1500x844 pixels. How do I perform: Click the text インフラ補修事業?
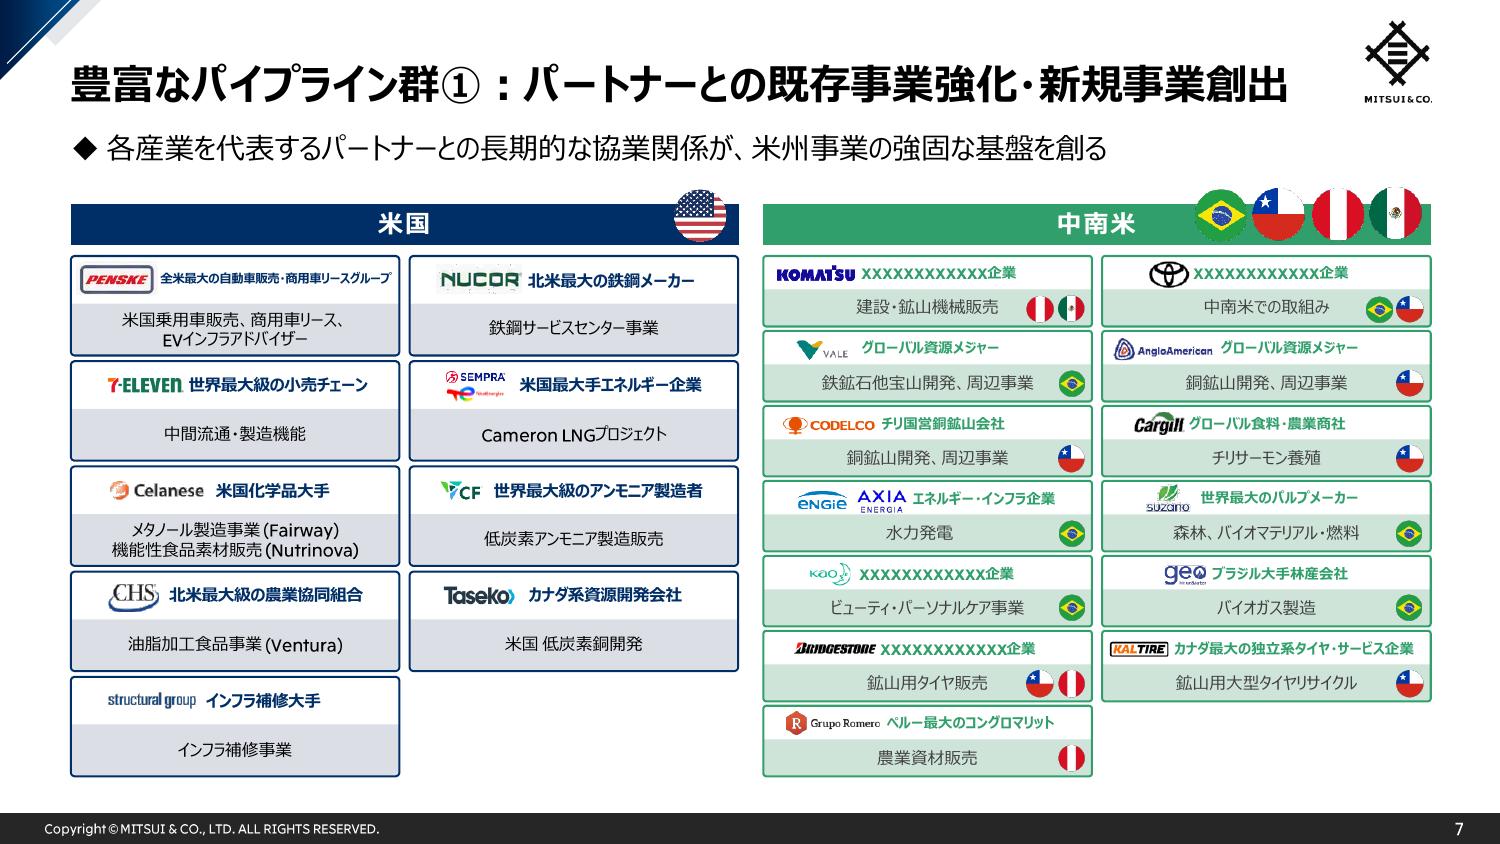click(234, 750)
